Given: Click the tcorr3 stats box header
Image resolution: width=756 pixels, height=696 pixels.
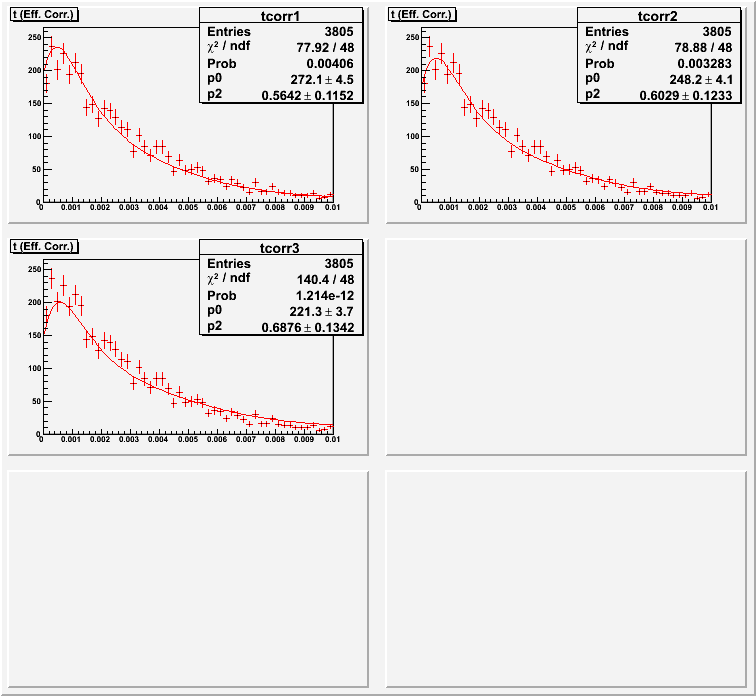Looking at the screenshot, I should click(282, 248).
